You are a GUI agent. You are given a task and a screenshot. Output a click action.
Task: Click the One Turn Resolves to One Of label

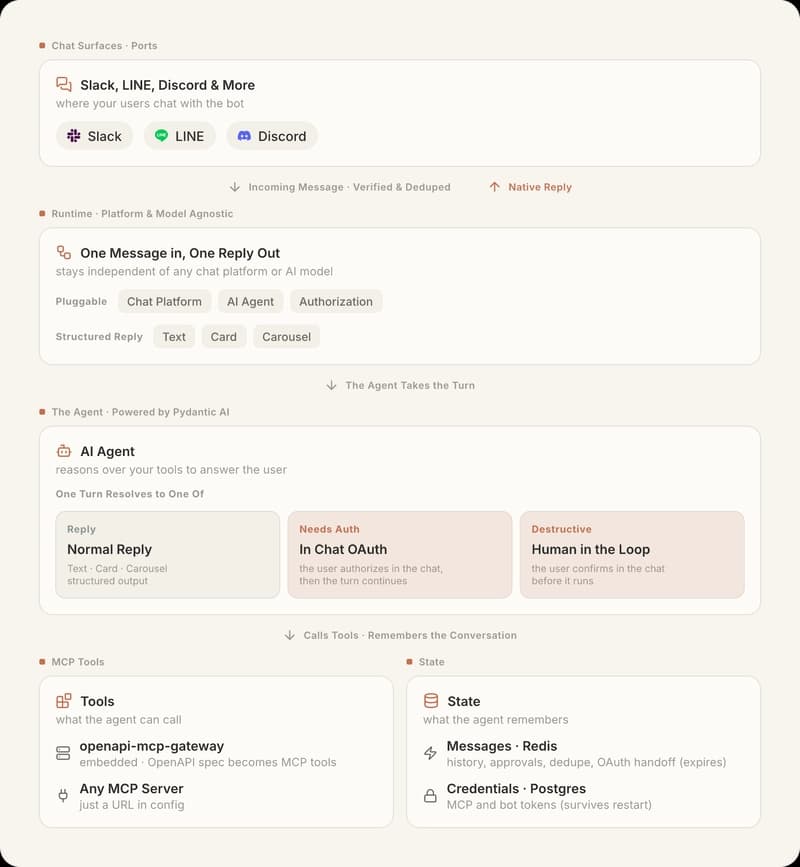[130, 494]
